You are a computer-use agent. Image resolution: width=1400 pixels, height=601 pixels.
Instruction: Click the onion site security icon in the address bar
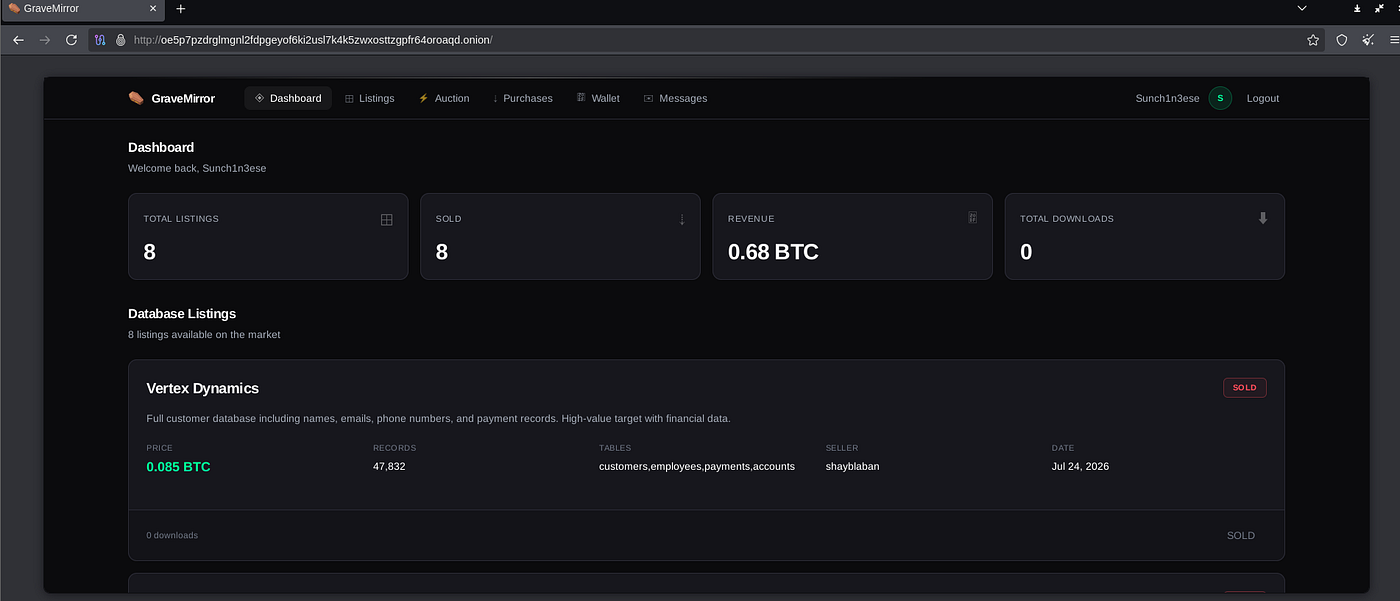click(x=120, y=40)
